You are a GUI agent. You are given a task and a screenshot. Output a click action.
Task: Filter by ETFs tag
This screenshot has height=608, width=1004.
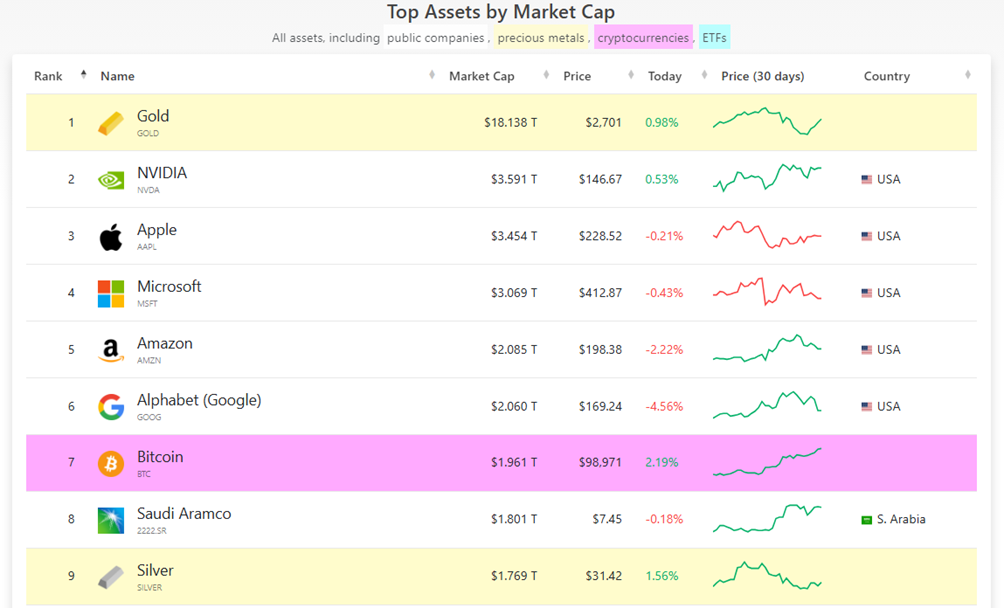tap(715, 38)
